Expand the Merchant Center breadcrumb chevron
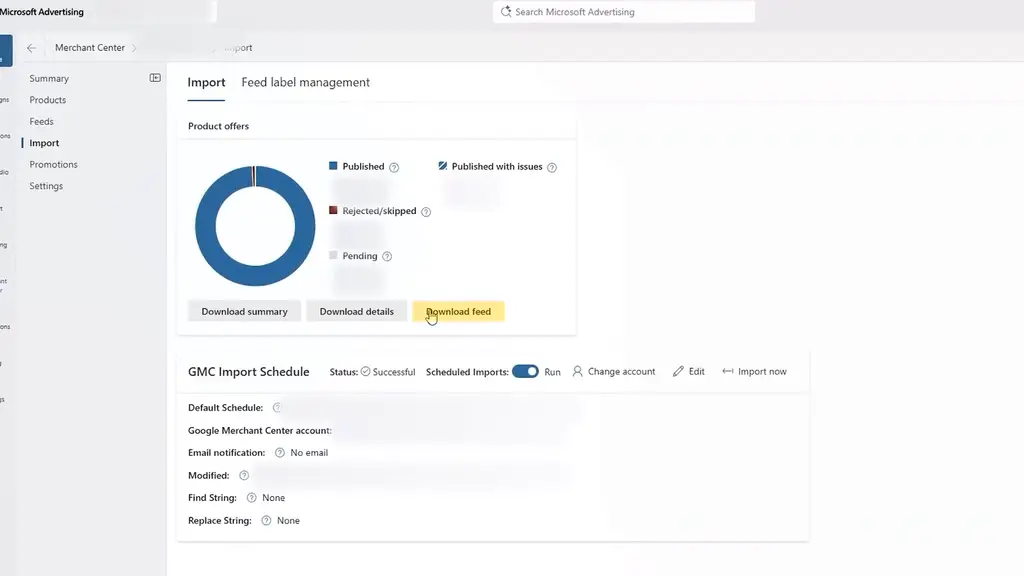The height and width of the screenshot is (576, 1024). pos(134,48)
